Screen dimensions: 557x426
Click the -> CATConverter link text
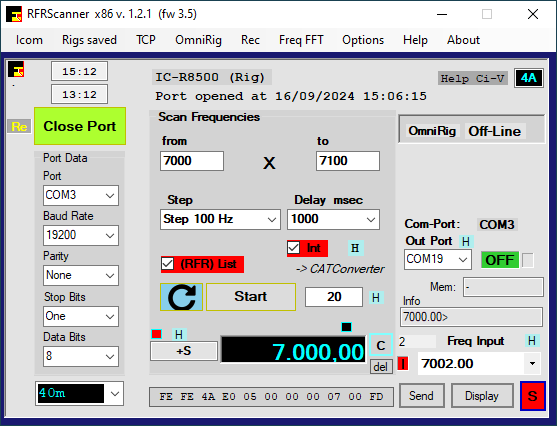340,269
